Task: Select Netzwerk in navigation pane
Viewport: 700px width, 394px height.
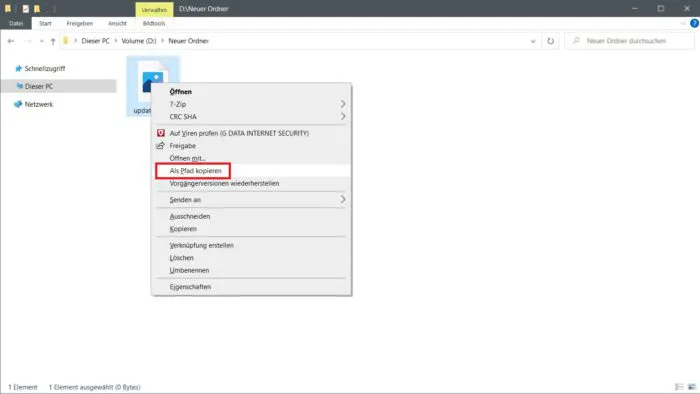Action: tap(38, 104)
